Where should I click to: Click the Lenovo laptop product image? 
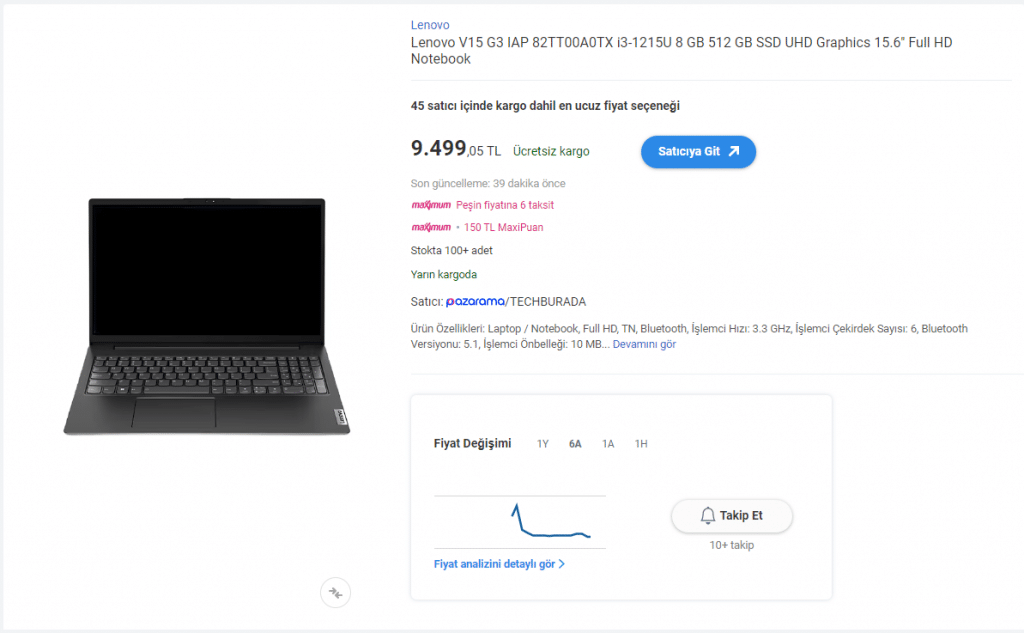point(206,316)
